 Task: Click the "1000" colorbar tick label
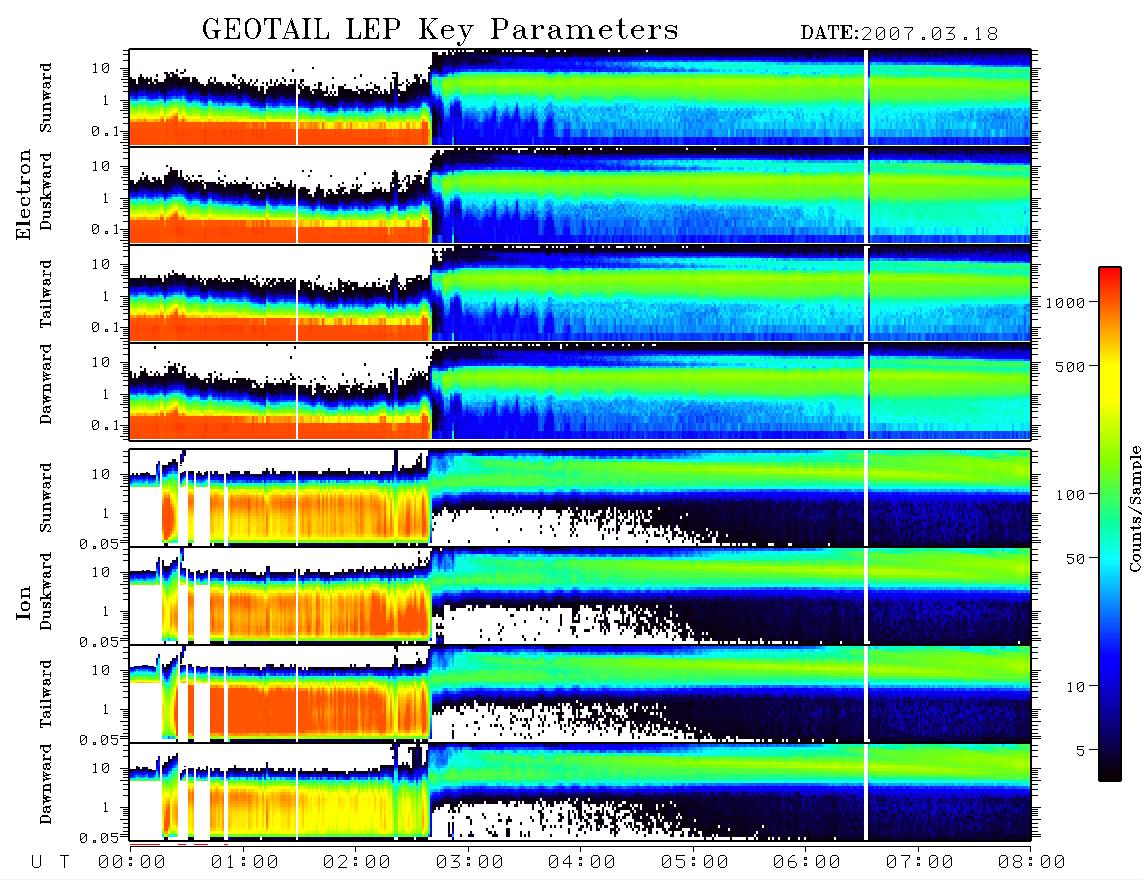click(x=1066, y=303)
